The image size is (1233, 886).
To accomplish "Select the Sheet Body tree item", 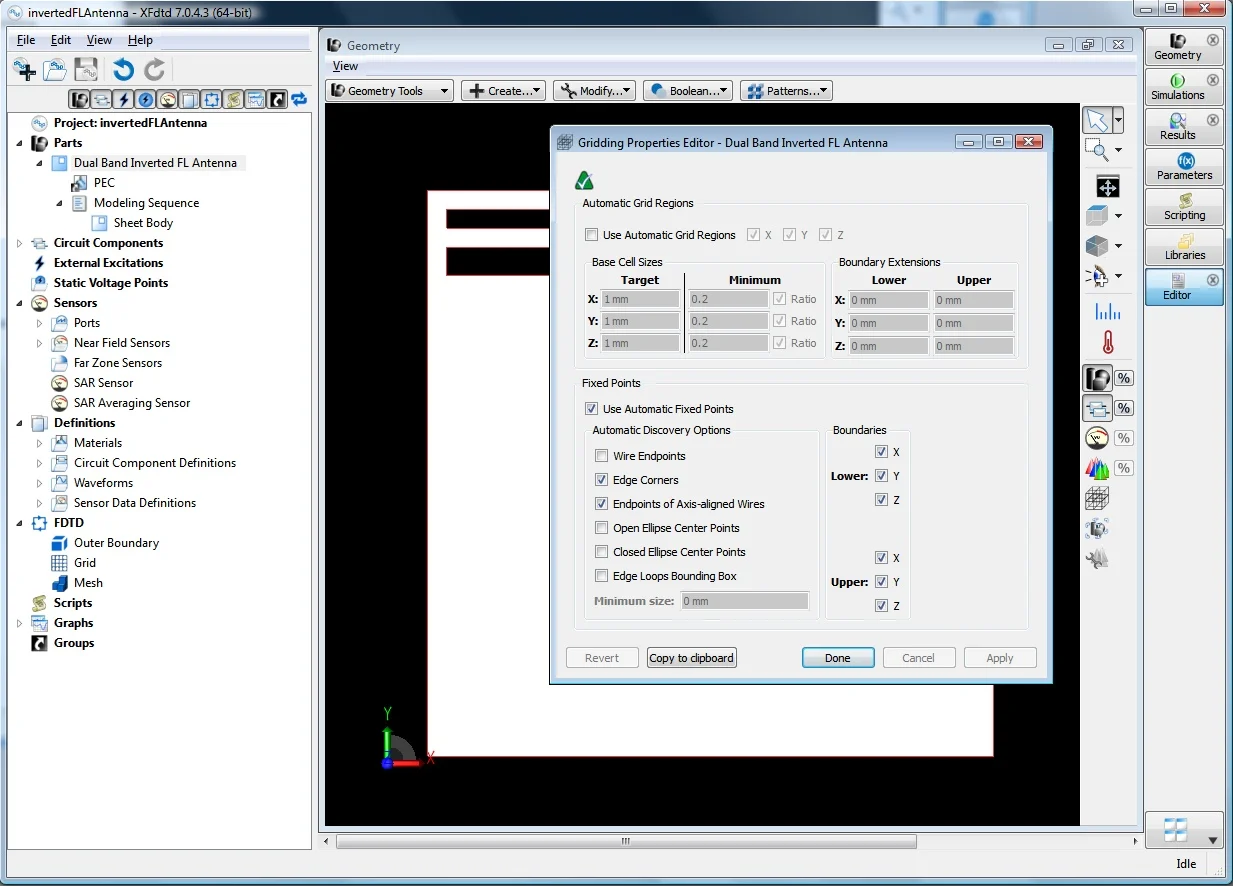I will (143, 223).
